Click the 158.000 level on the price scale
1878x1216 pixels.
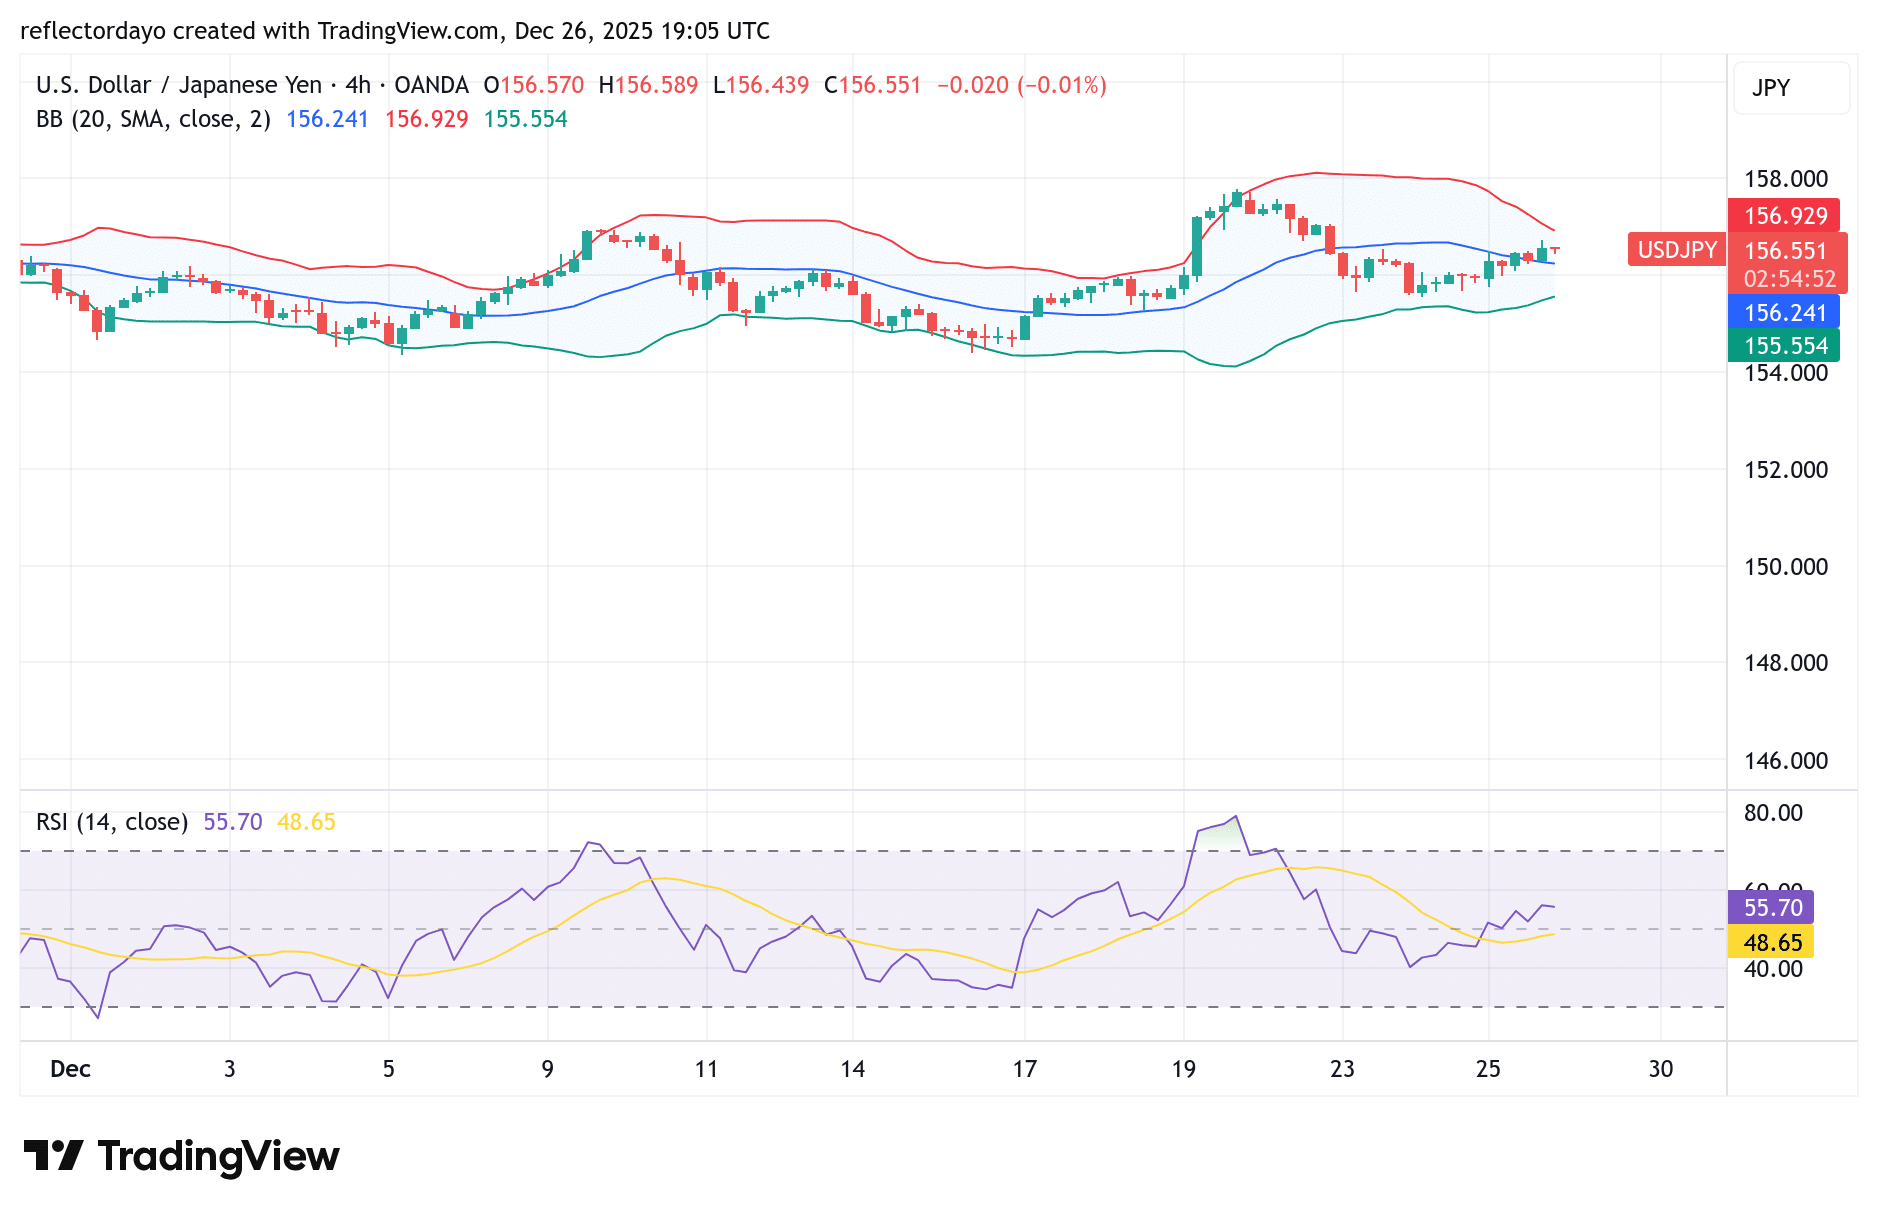pos(1785,179)
